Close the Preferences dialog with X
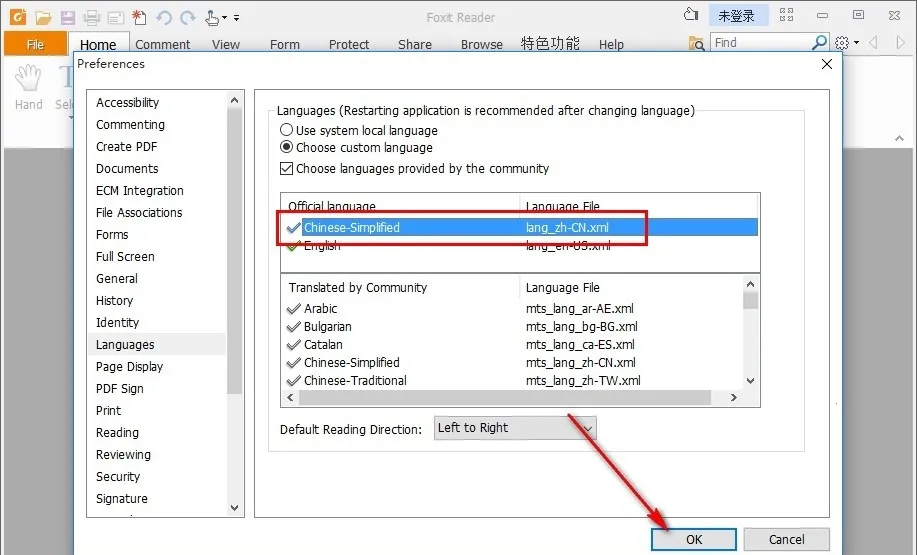The width and height of the screenshot is (917, 555). 827,64
